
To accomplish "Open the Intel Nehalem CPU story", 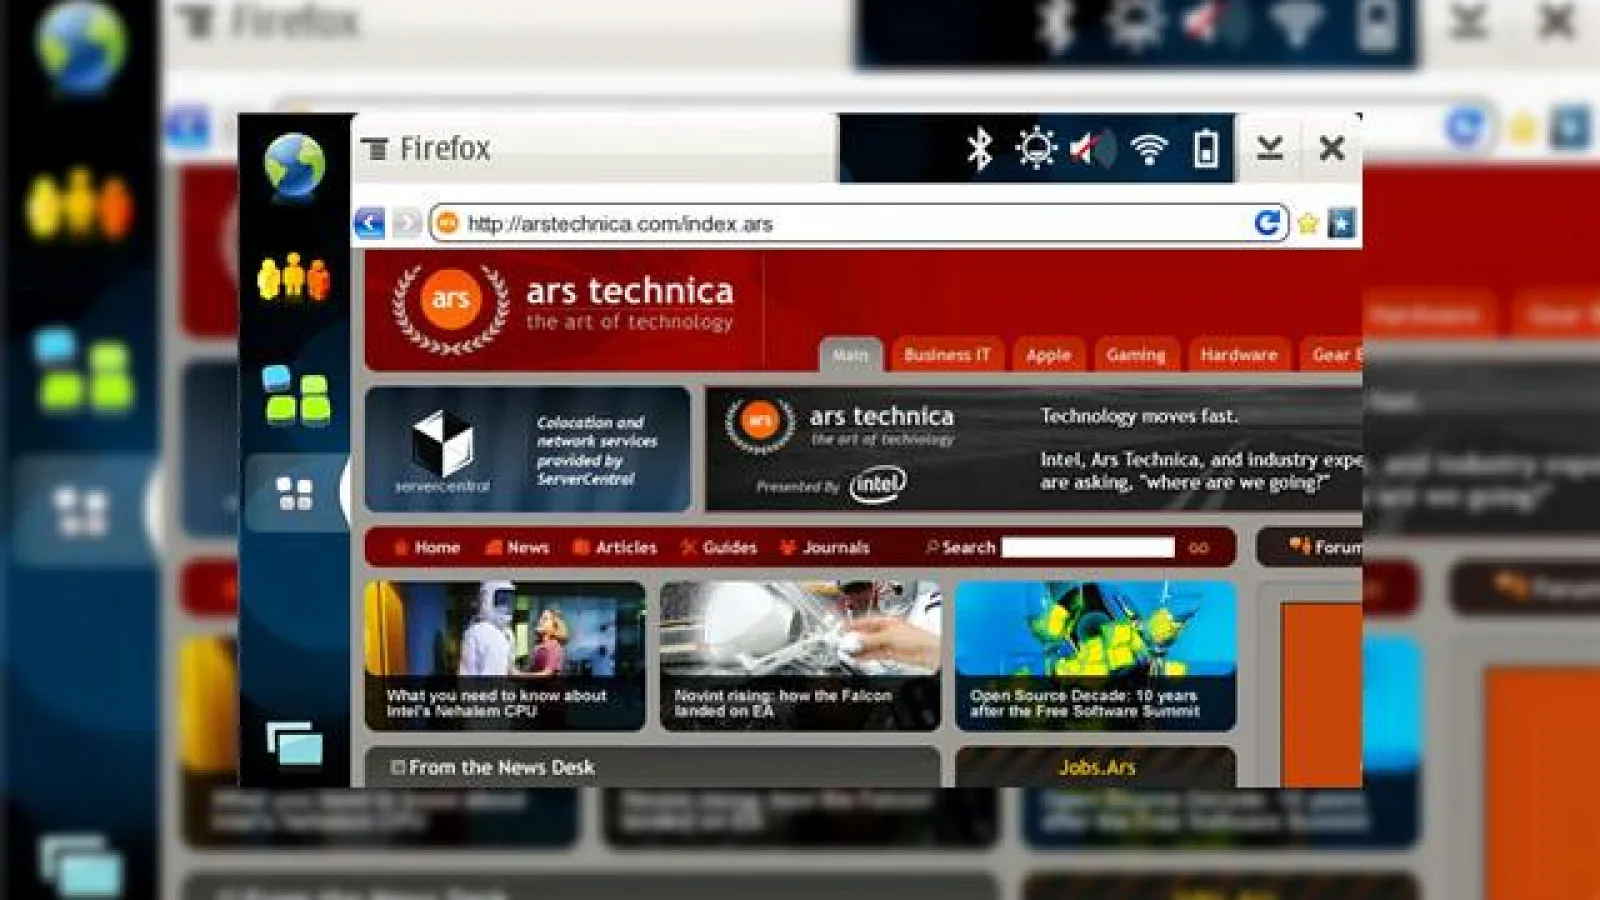I will pyautogui.click(x=505, y=656).
